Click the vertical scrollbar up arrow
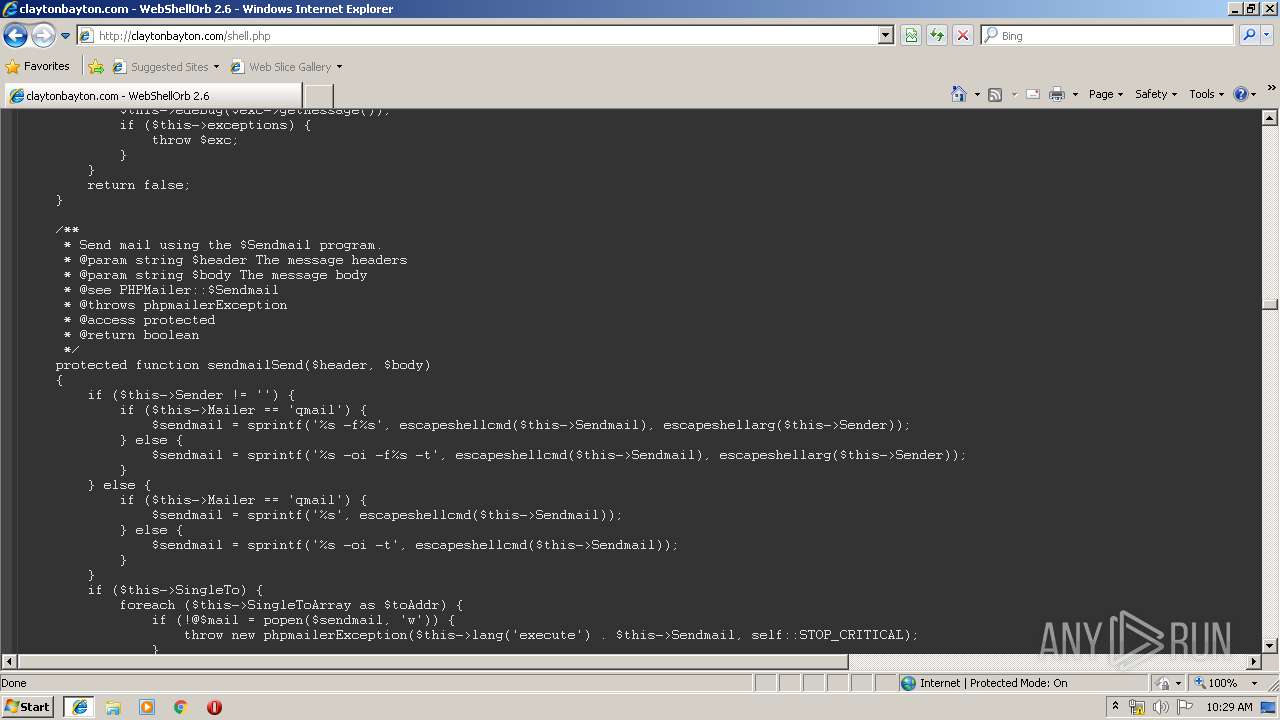This screenshot has height=720, width=1280. coord(1270,117)
